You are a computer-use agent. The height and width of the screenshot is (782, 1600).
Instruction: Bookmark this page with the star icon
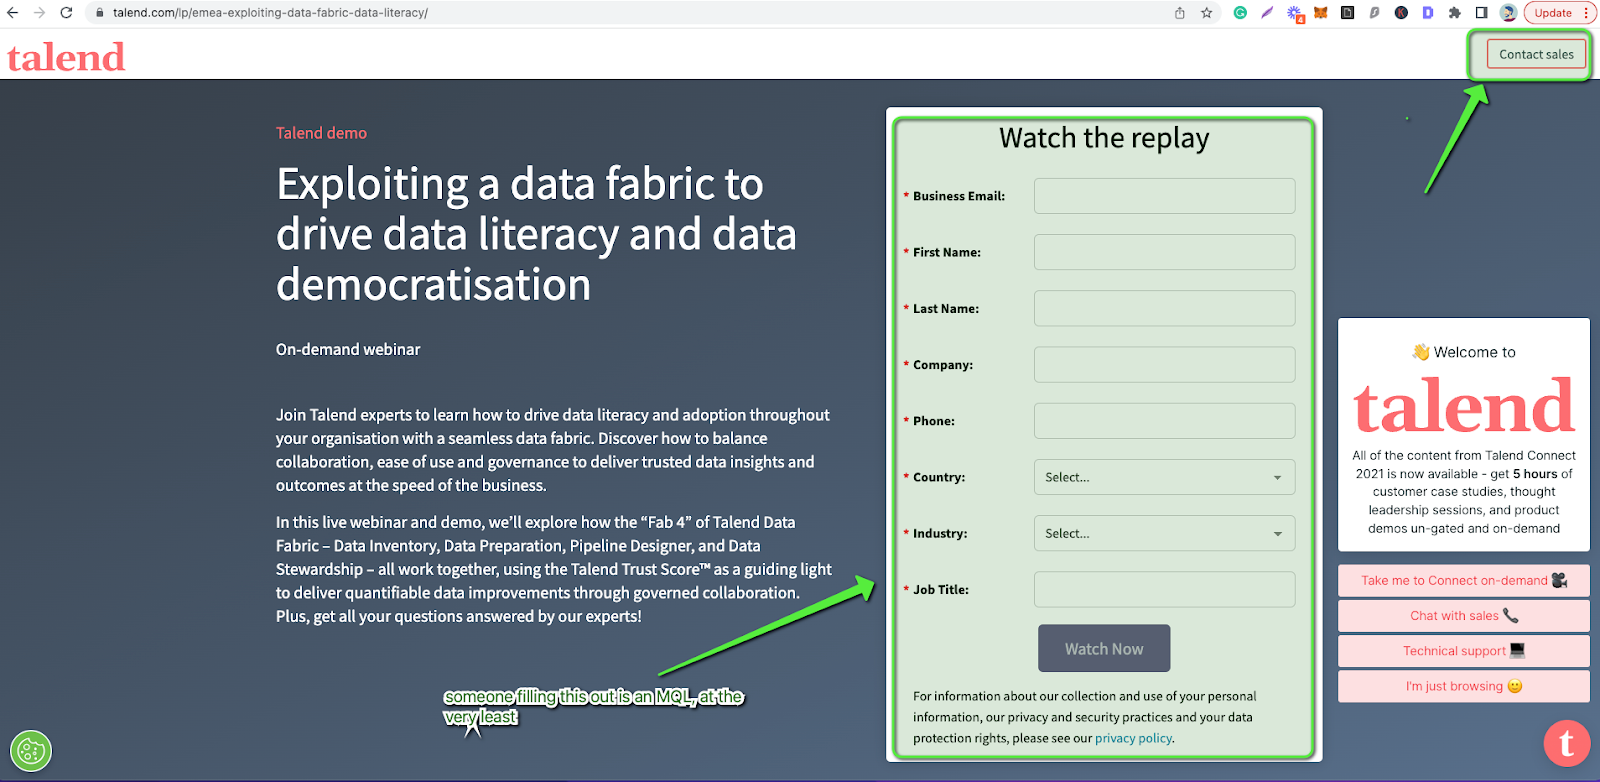(1207, 13)
